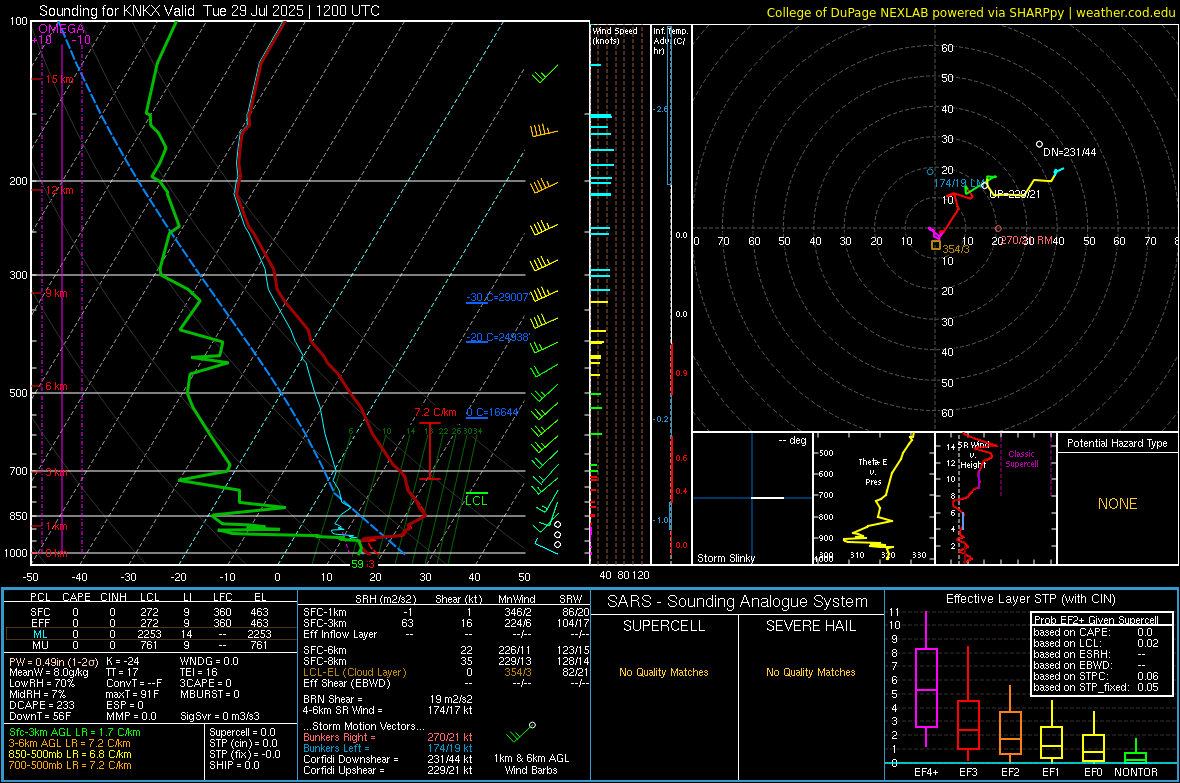Click the 'MidRH = 7%' value

tap(38, 694)
